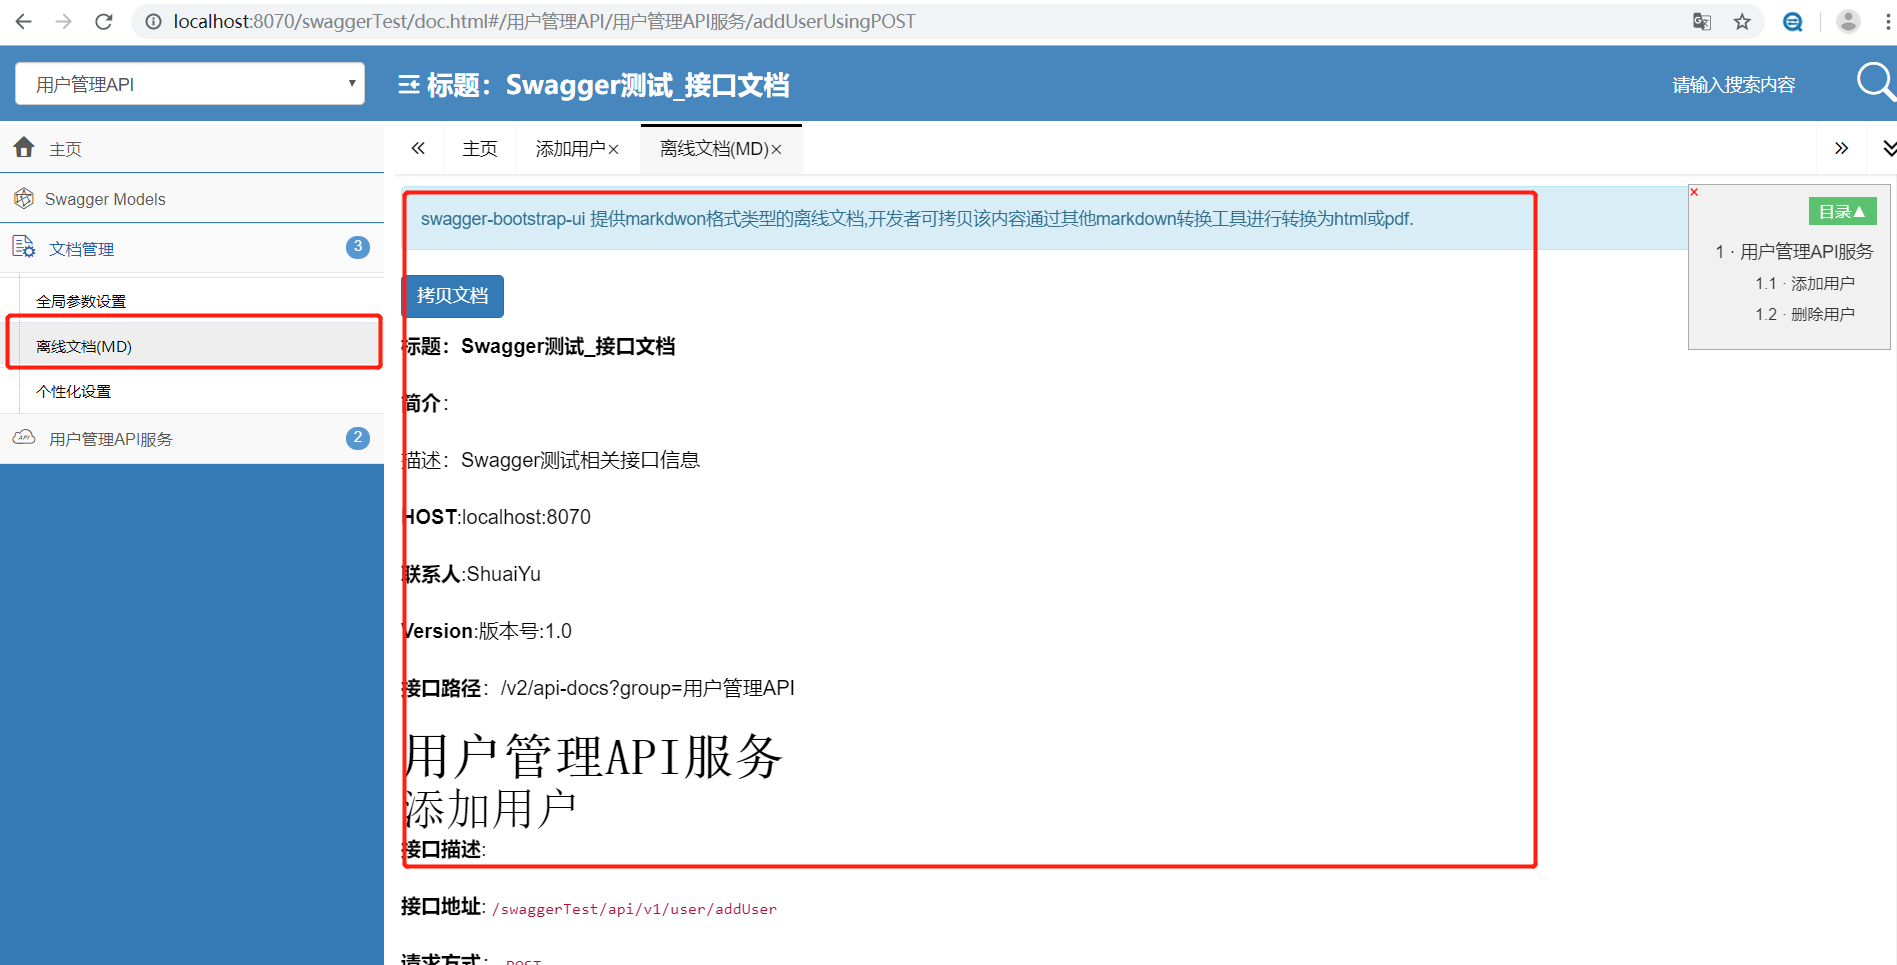The width and height of the screenshot is (1897, 965).
Task: Close the 添加用户 tab
Action: (x=614, y=149)
